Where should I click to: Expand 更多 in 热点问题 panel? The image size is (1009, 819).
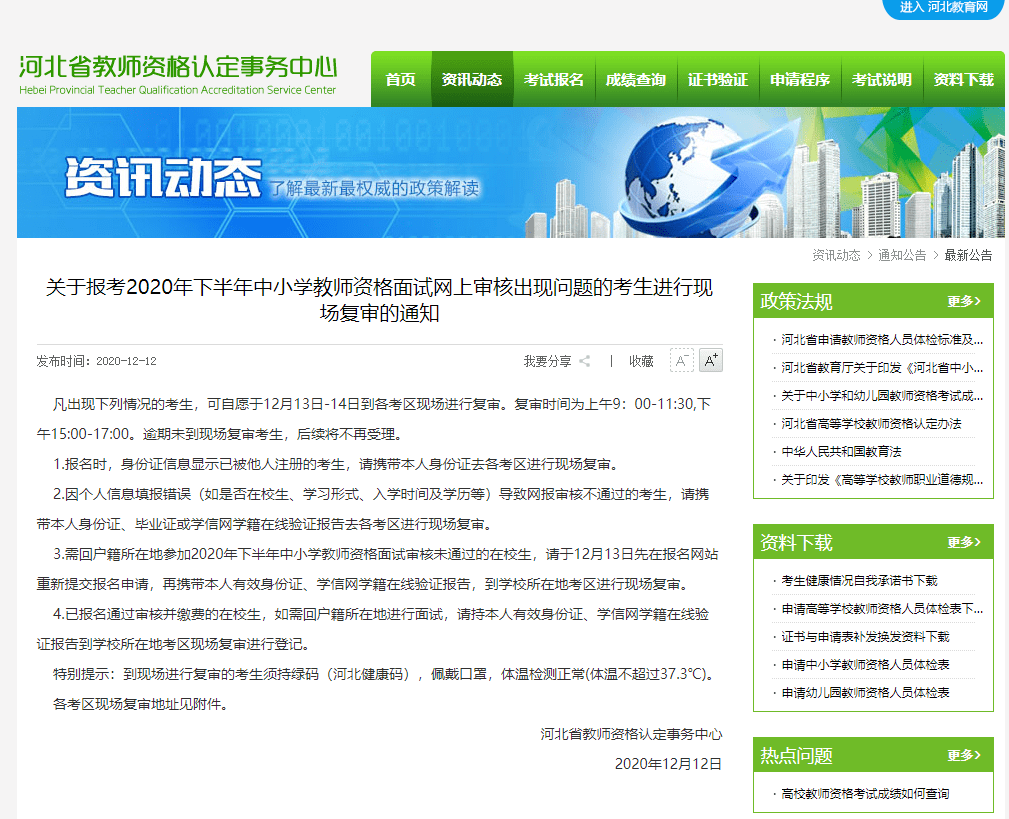[963, 755]
